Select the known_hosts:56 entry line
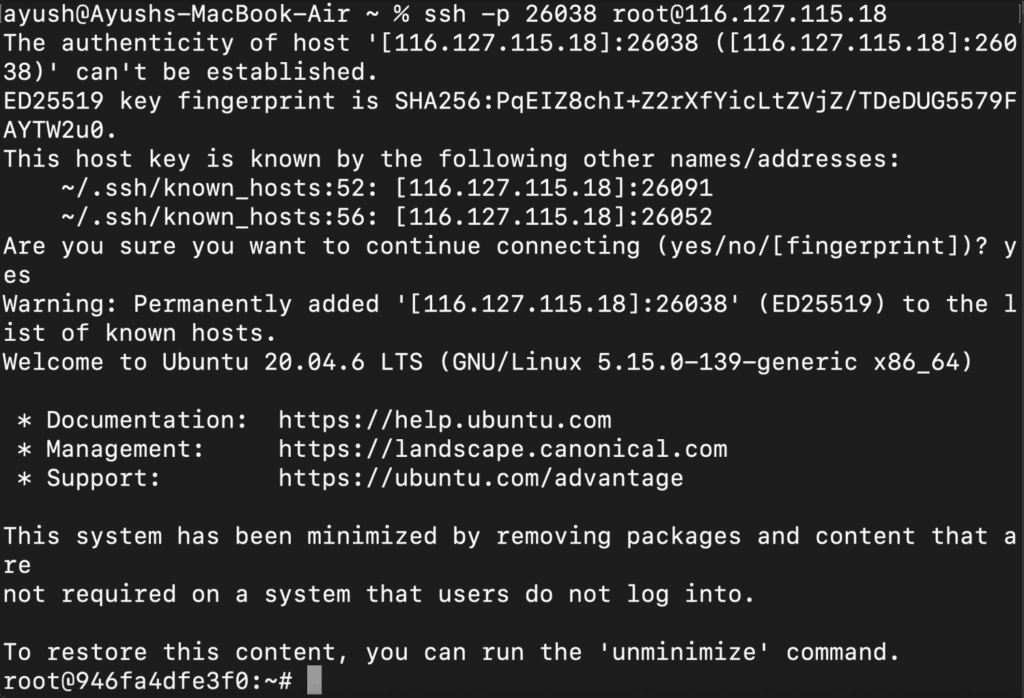Image resolution: width=1024 pixels, height=698 pixels. pyautogui.click(x=387, y=217)
